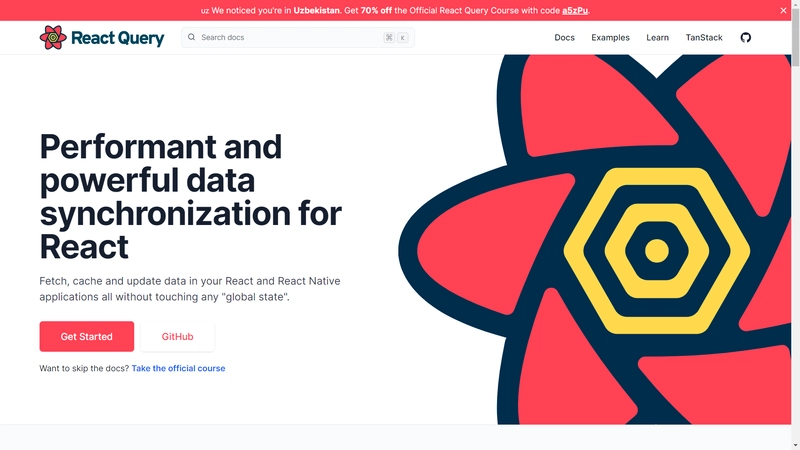Visit the TanStack navigation link
Screen dimensions: 800x450
click(x=704, y=38)
